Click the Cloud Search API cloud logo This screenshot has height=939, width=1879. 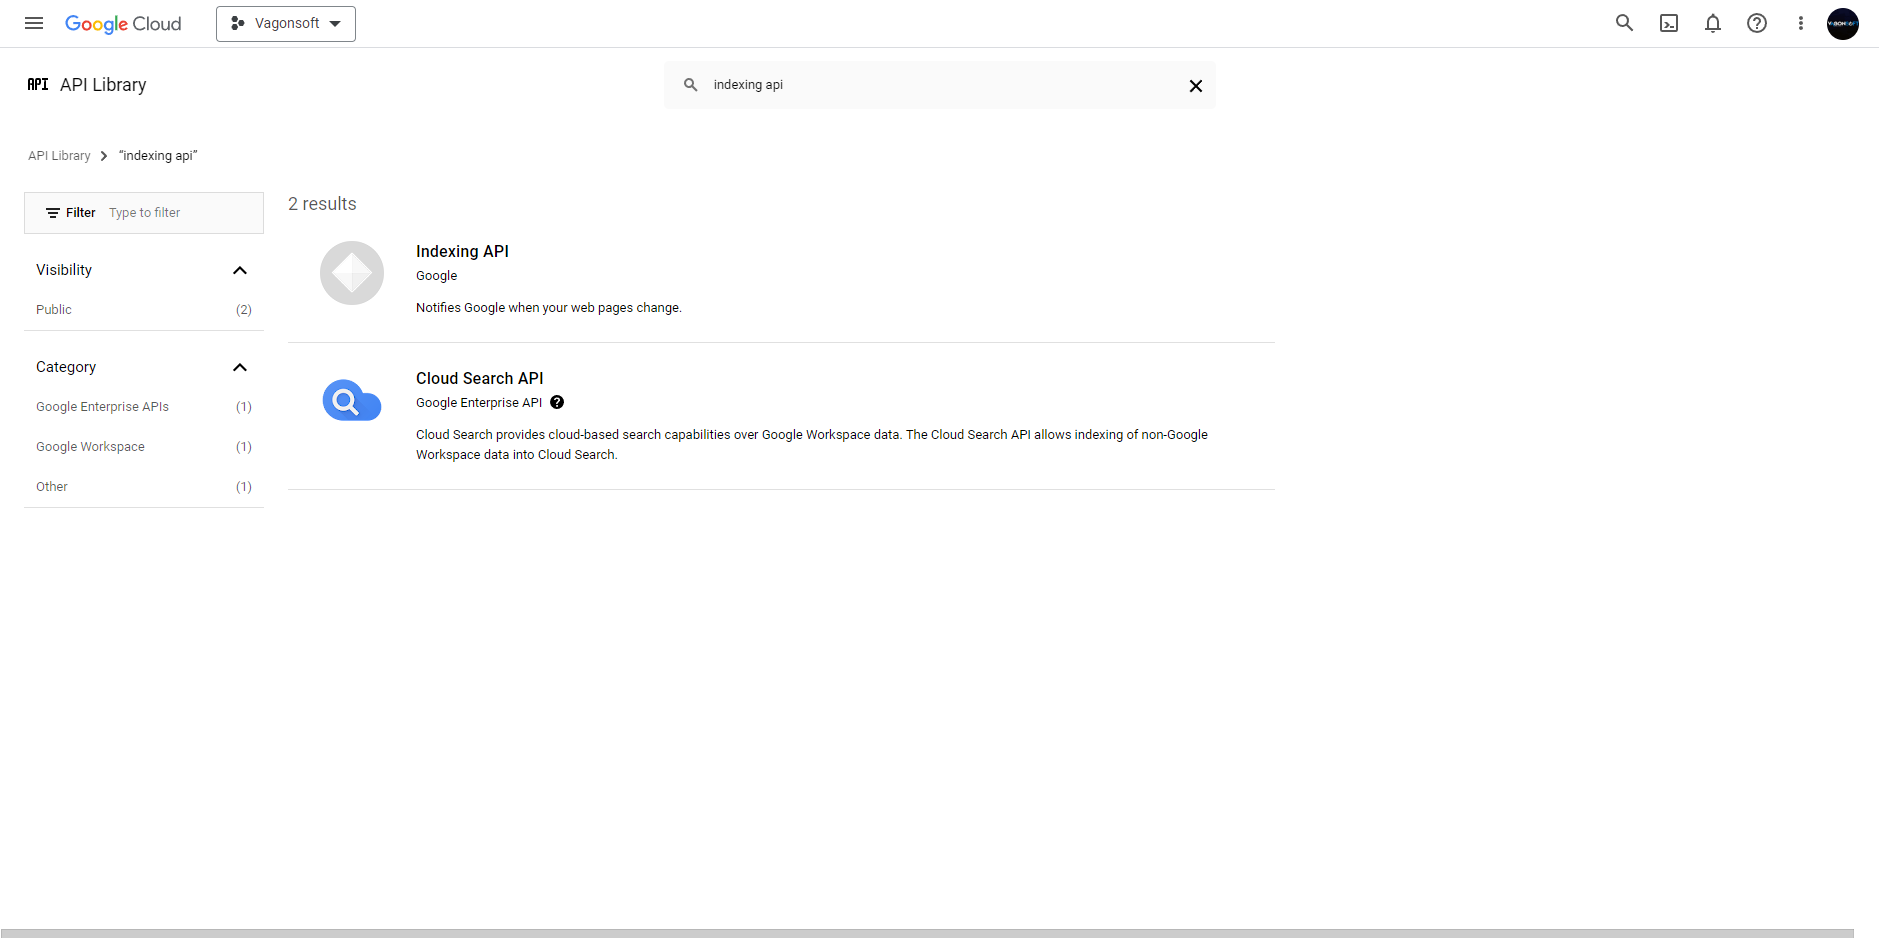click(x=352, y=400)
